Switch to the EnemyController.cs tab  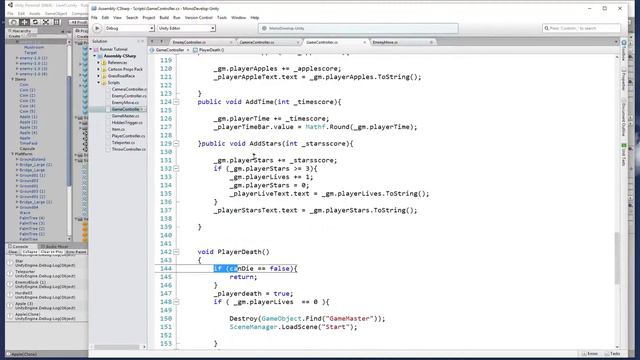[189, 42]
